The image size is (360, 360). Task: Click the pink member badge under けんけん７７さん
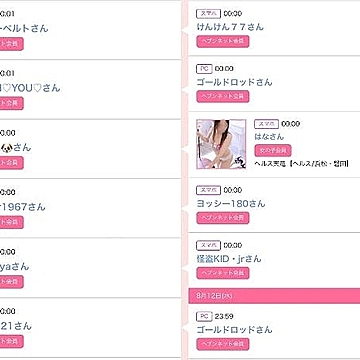pyautogui.click(x=223, y=41)
